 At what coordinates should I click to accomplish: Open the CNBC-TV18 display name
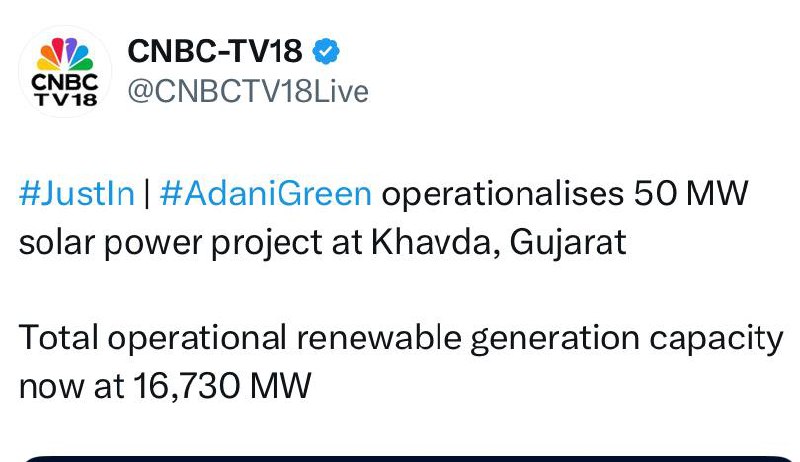215,50
